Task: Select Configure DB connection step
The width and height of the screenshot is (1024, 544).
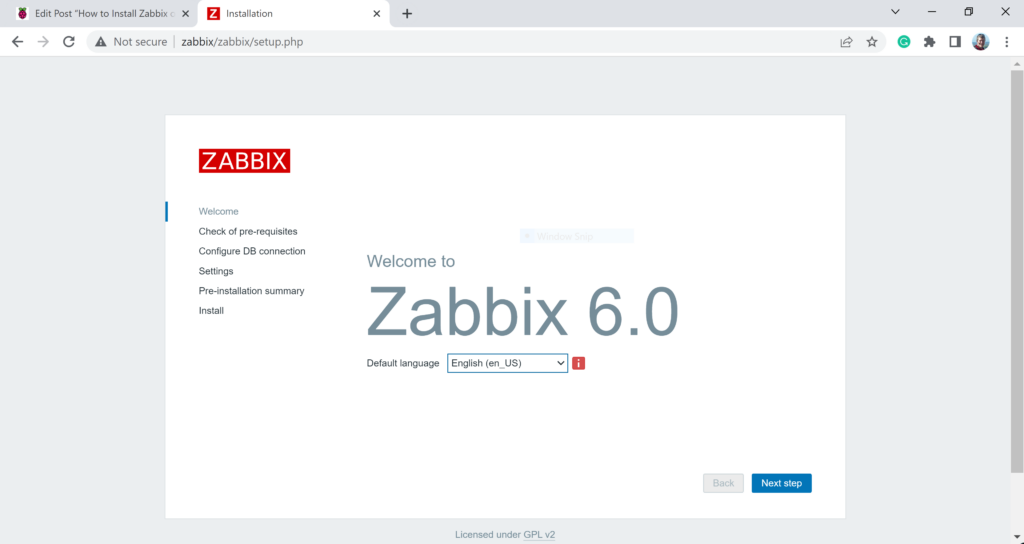Action: [252, 251]
